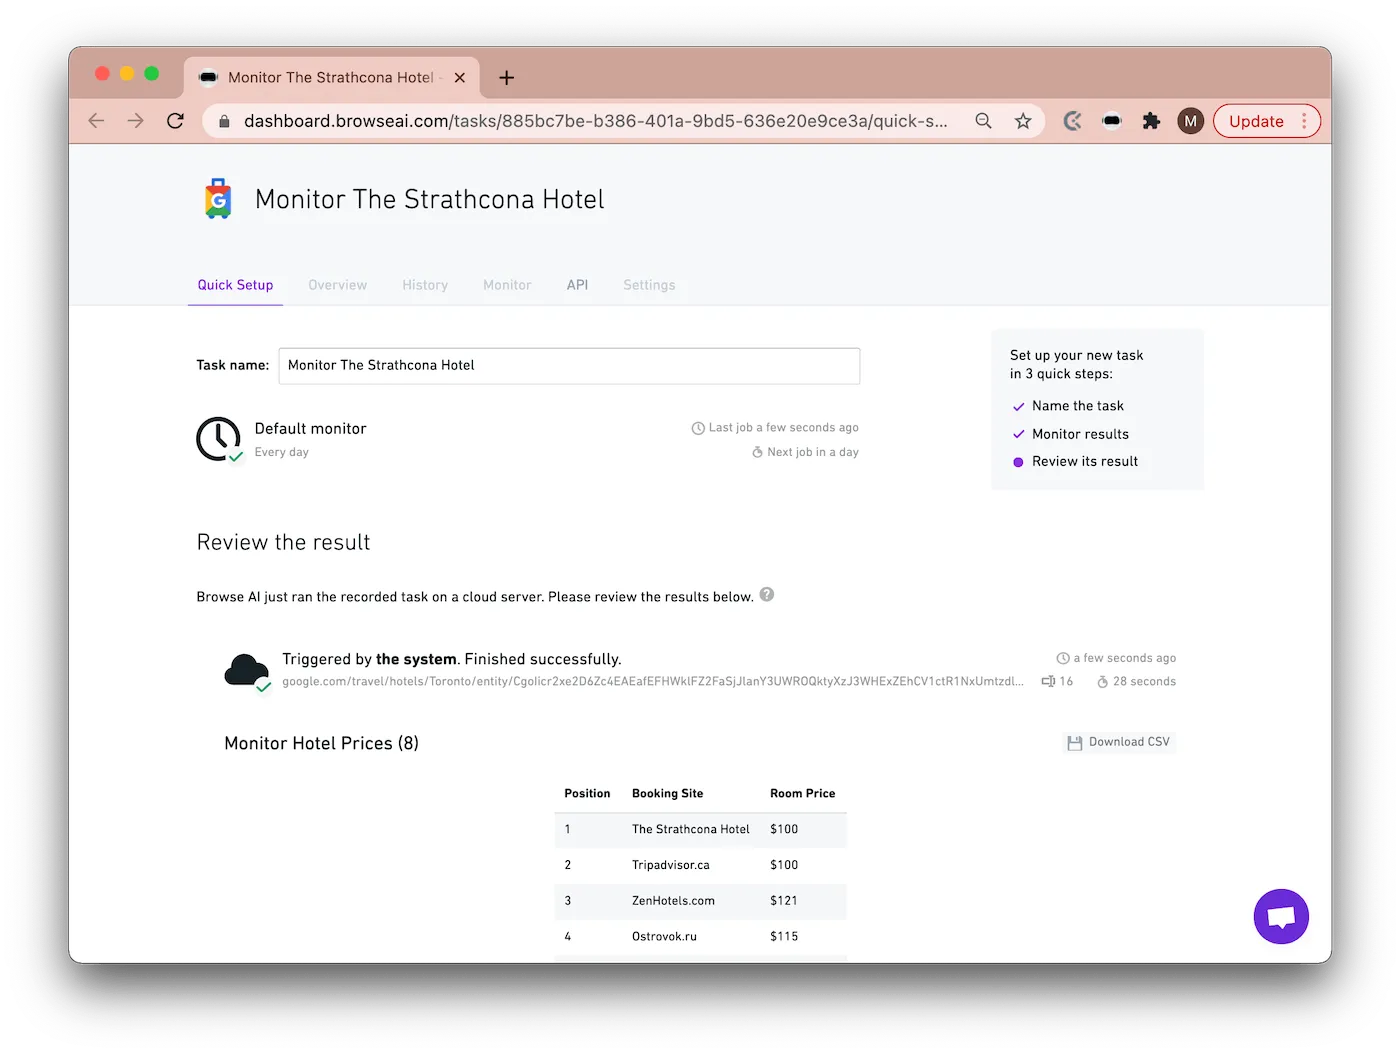Close the Monitor The Strathcona Hotel tab
The width and height of the screenshot is (1400, 1054).
460,77
